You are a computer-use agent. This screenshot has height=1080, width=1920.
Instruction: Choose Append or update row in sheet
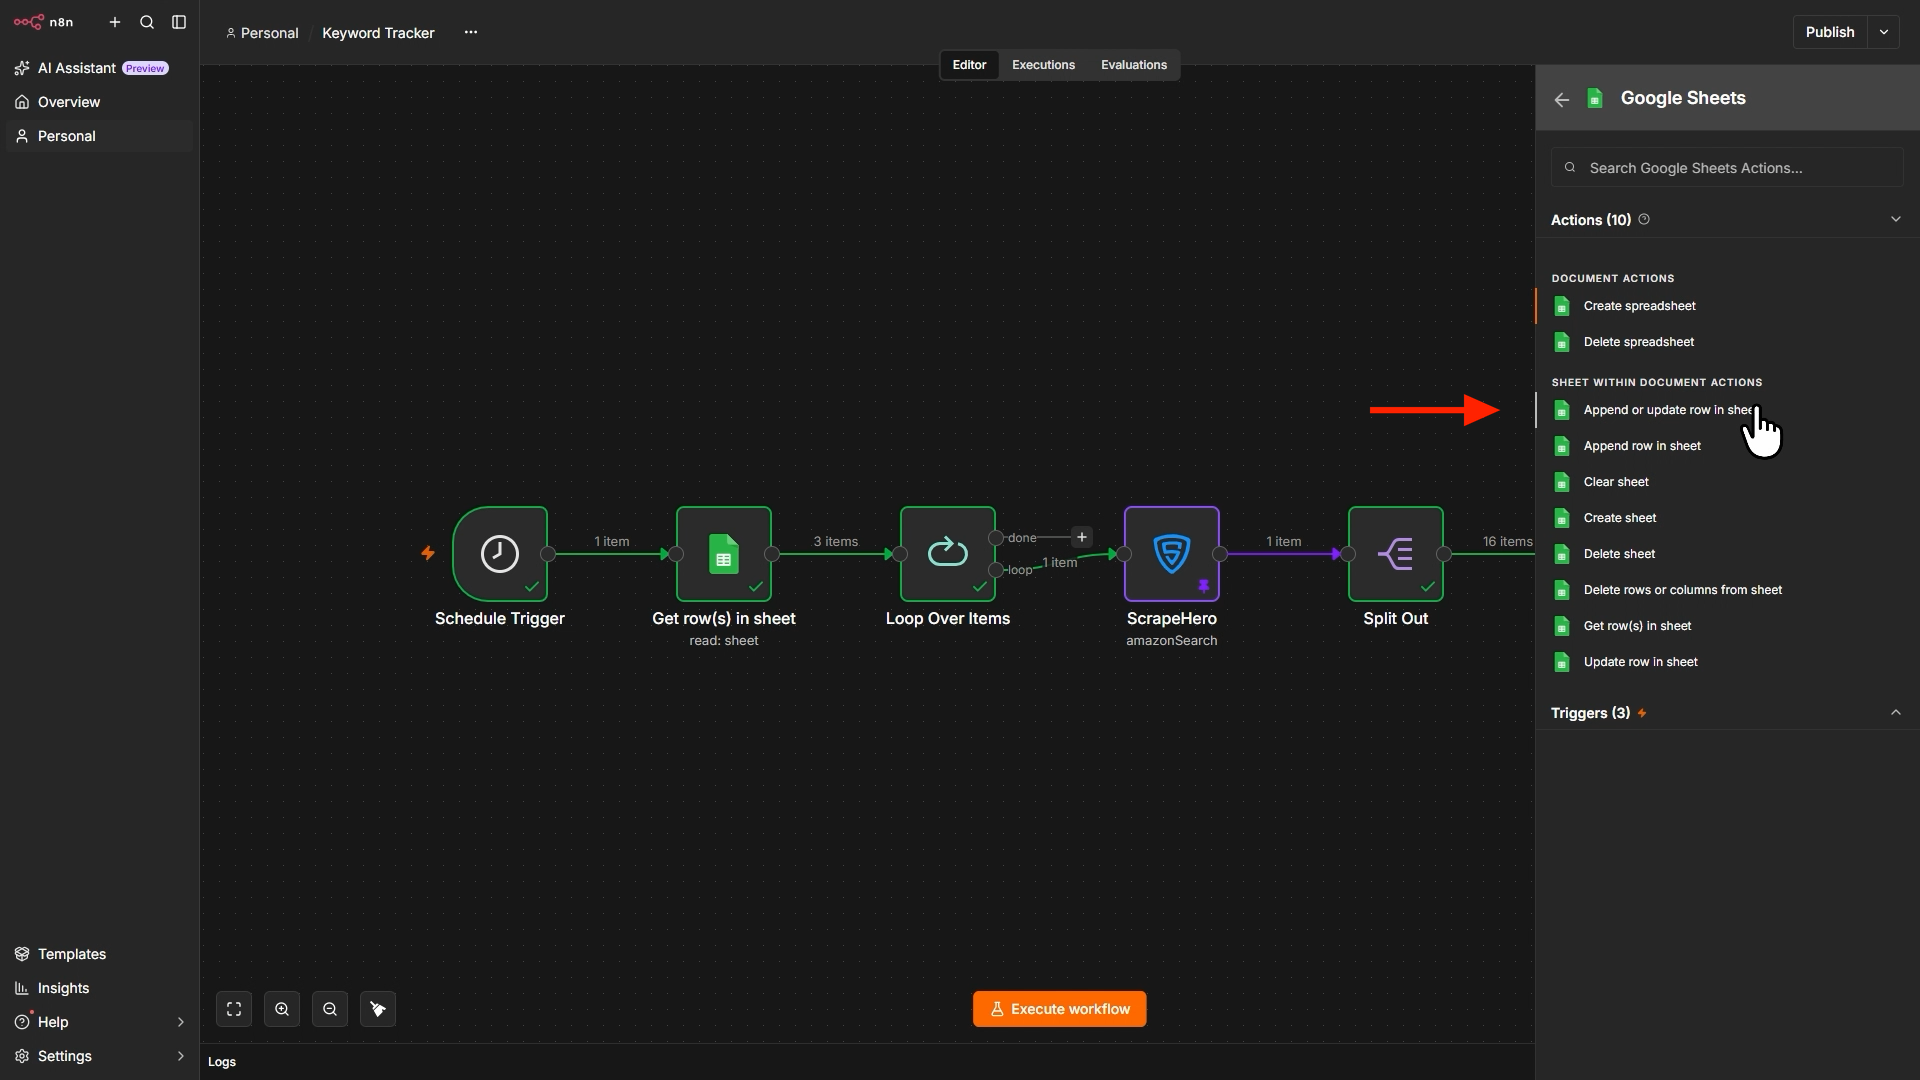[1727, 410]
